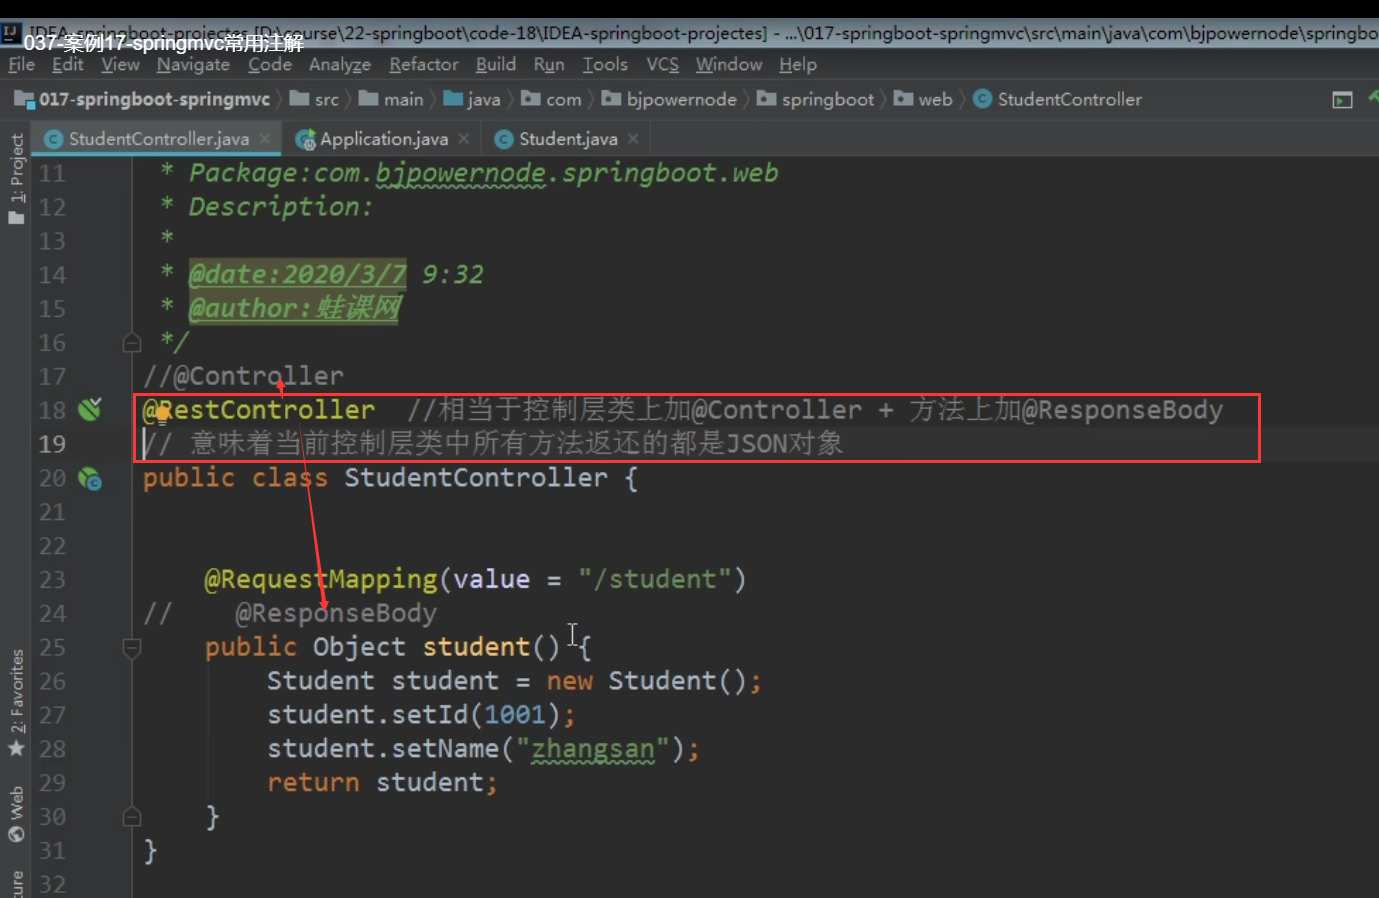Click the new Student() constructor call

pyautogui.click(x=646, y=681)
